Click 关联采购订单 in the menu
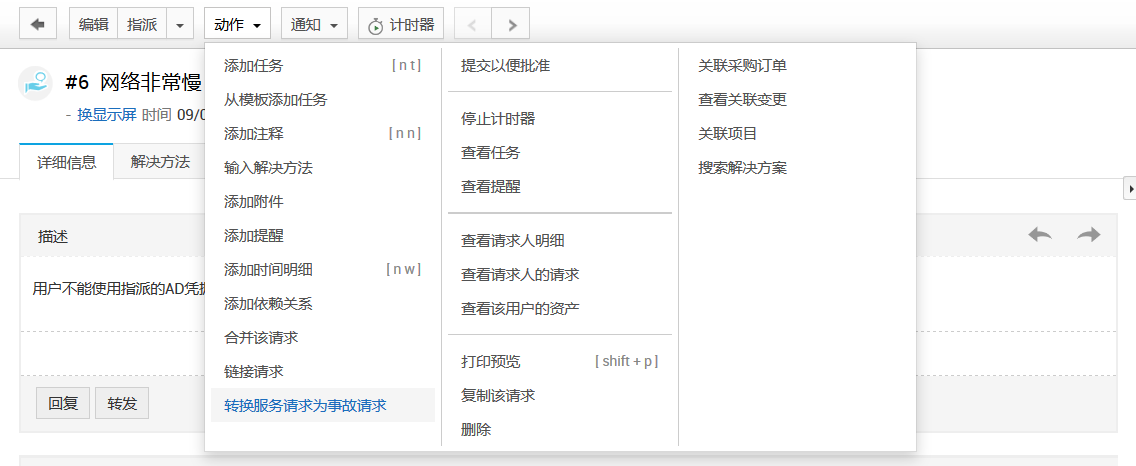The height and width of the screenshot is (466, 1136). (x=742, y=66)
